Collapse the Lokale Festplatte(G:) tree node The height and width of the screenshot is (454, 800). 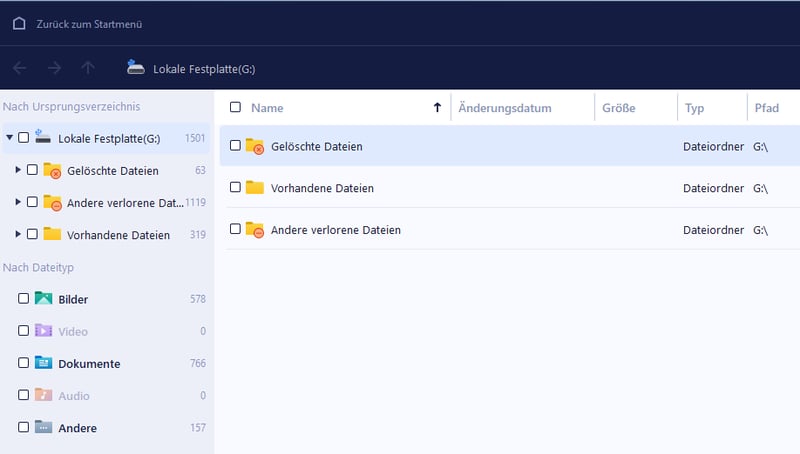point(9,138)
